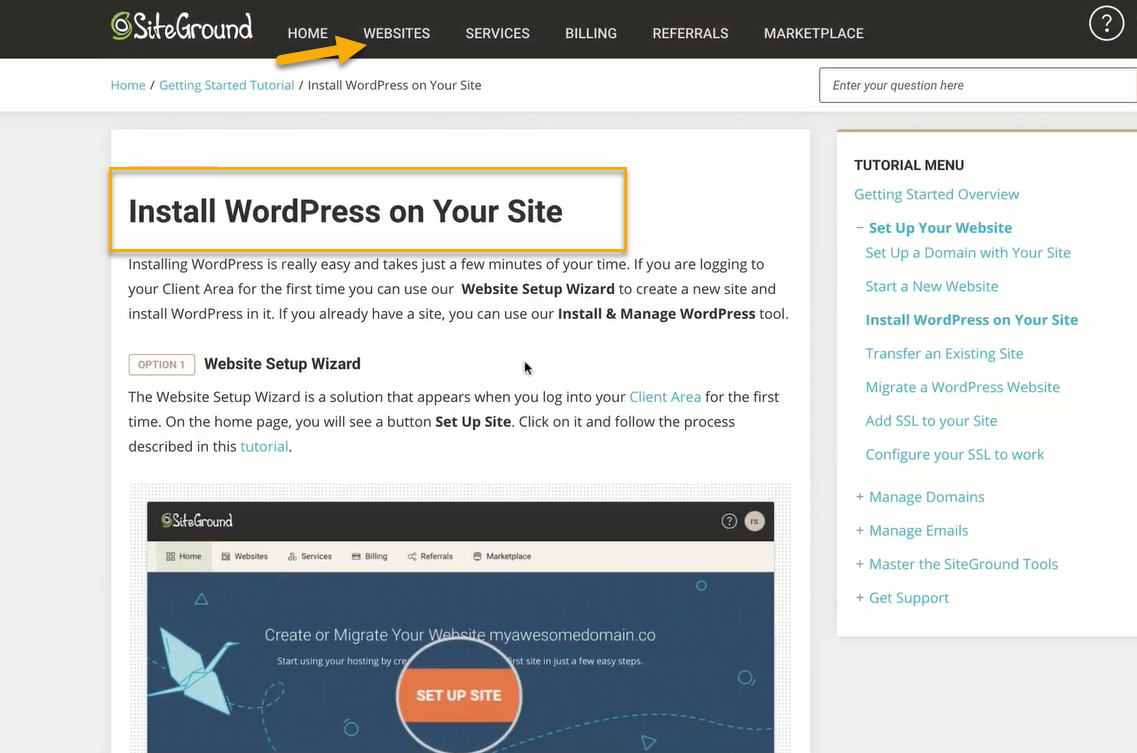The image size is (1137, 753).
Task: Open the REFERRALS menu item
Action: click(x=690, y=33)
